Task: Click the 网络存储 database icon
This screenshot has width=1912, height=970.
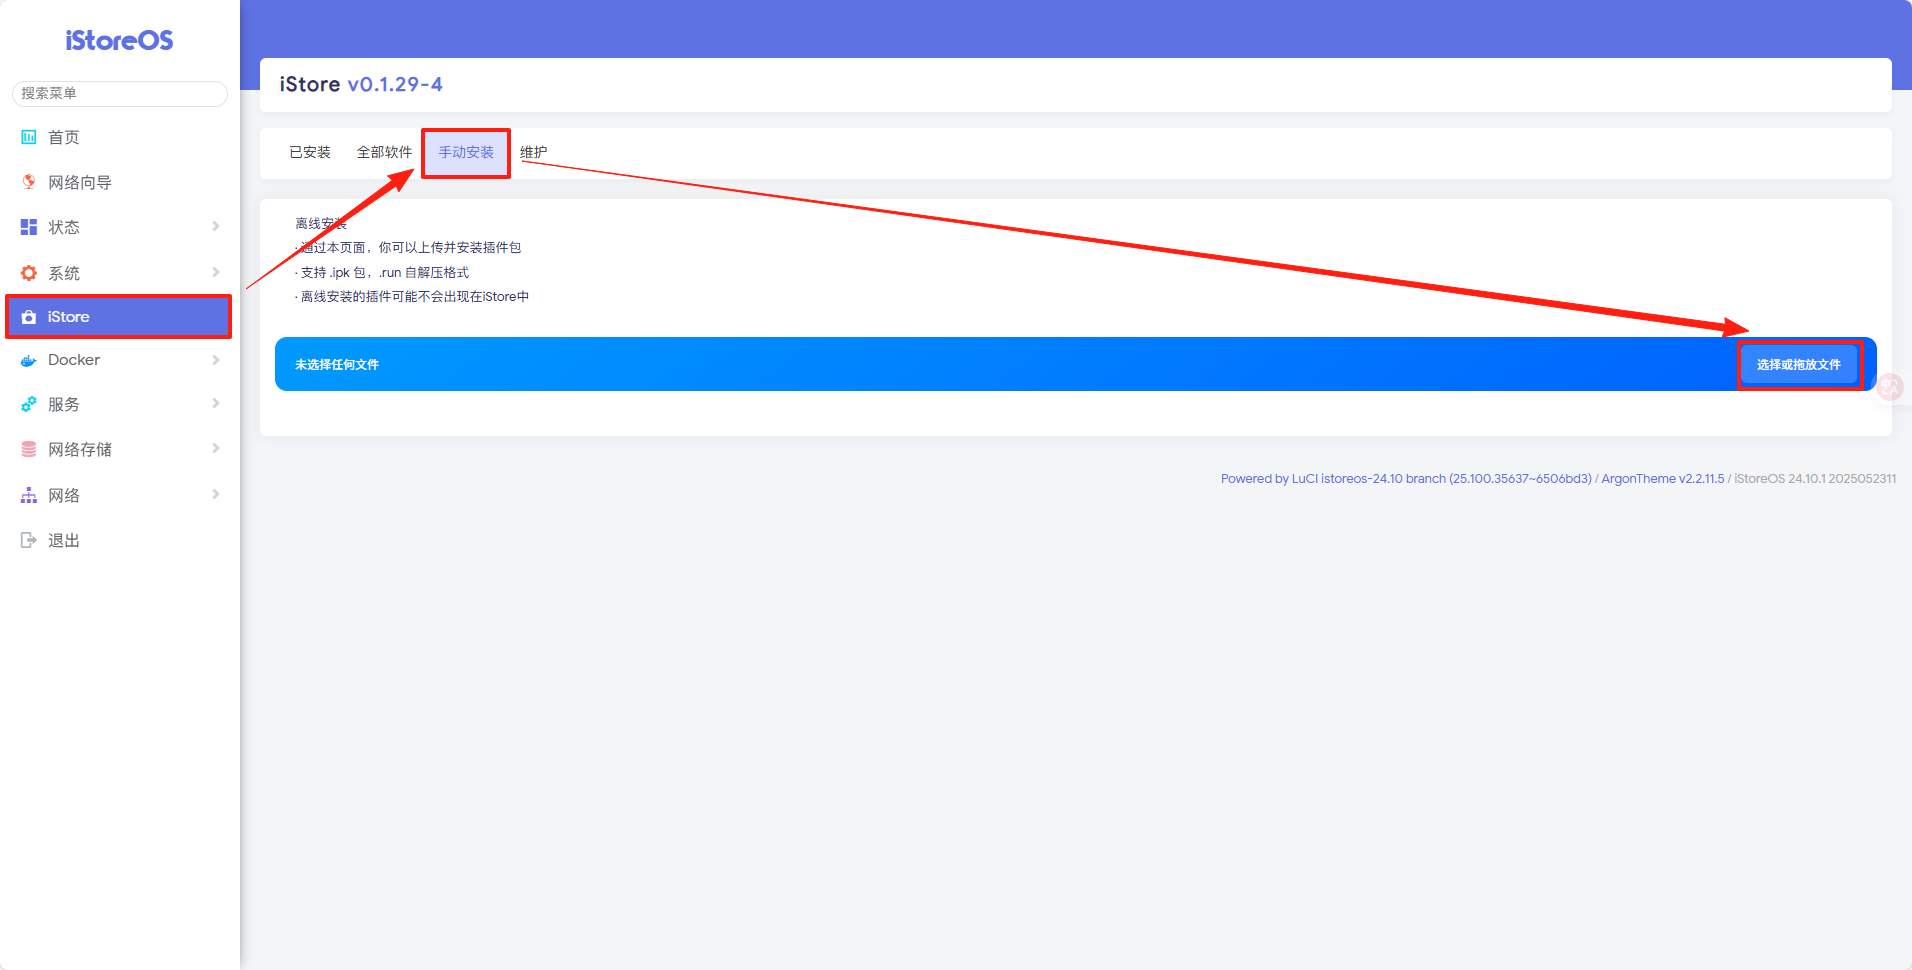Action: (29, 449)
